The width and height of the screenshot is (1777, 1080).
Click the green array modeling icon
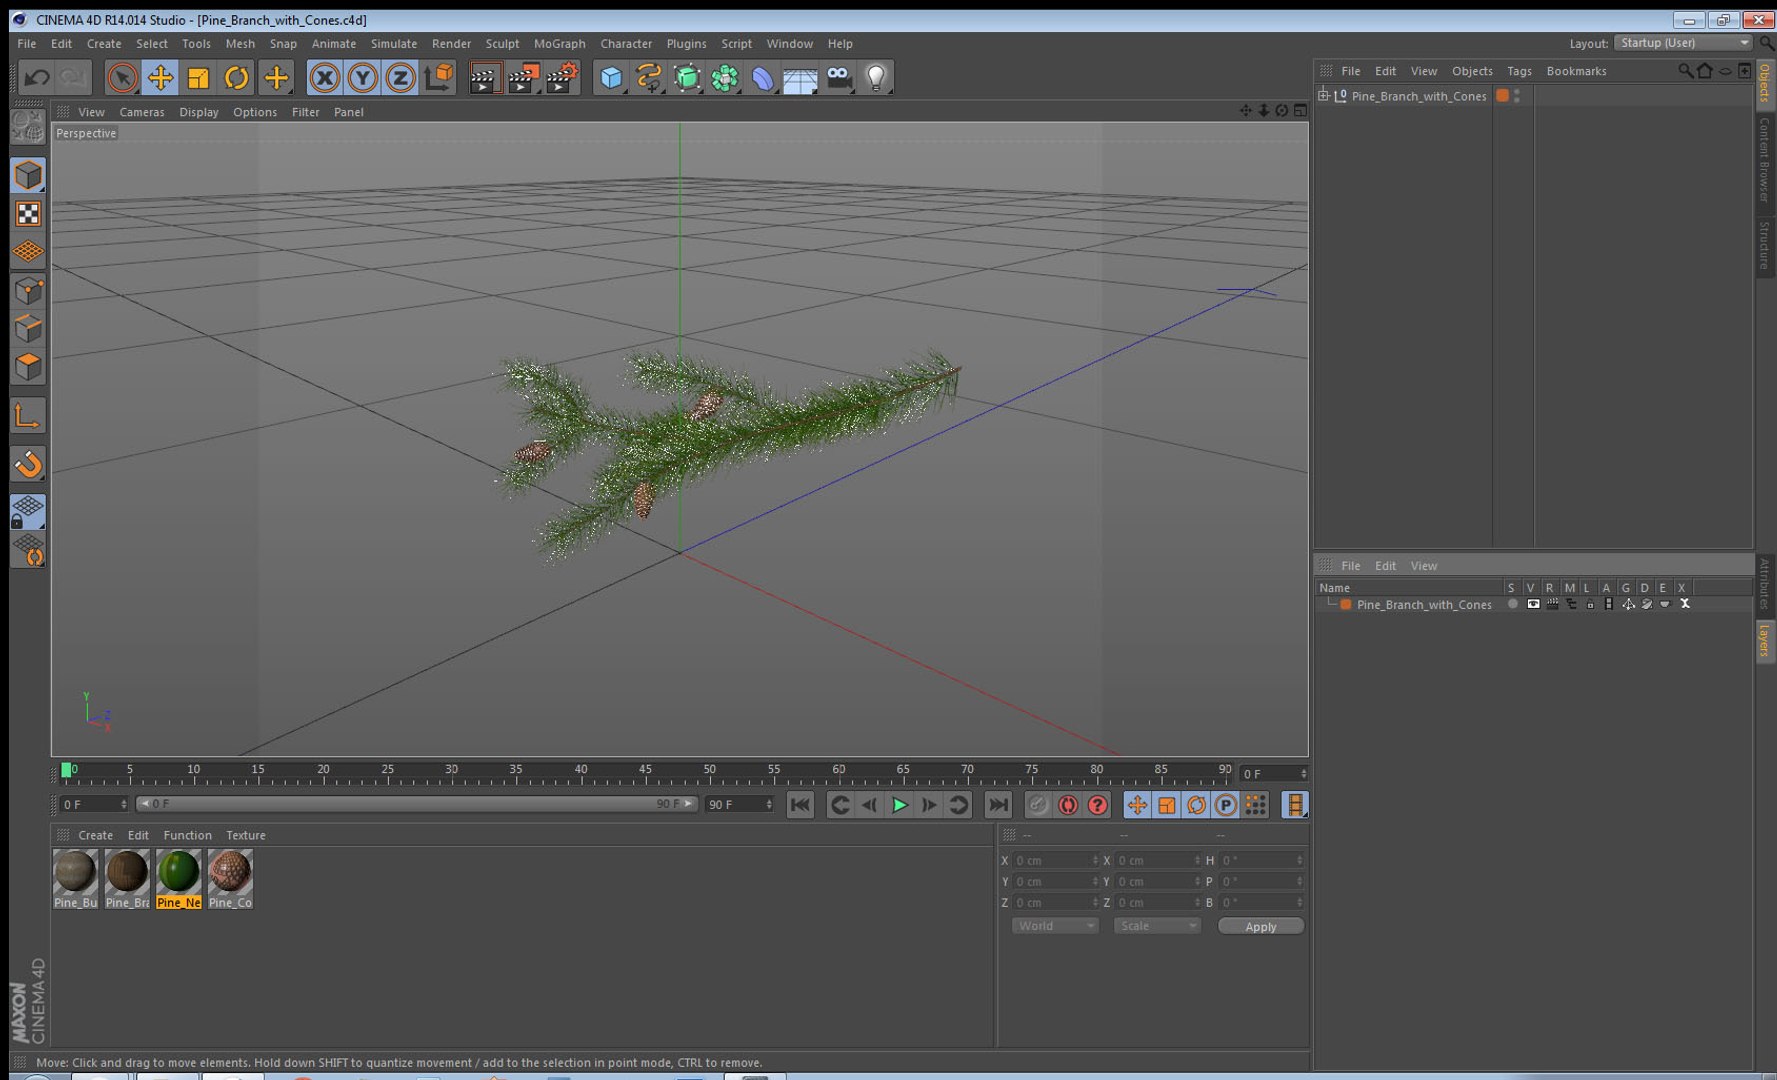(x=725, y=77)
